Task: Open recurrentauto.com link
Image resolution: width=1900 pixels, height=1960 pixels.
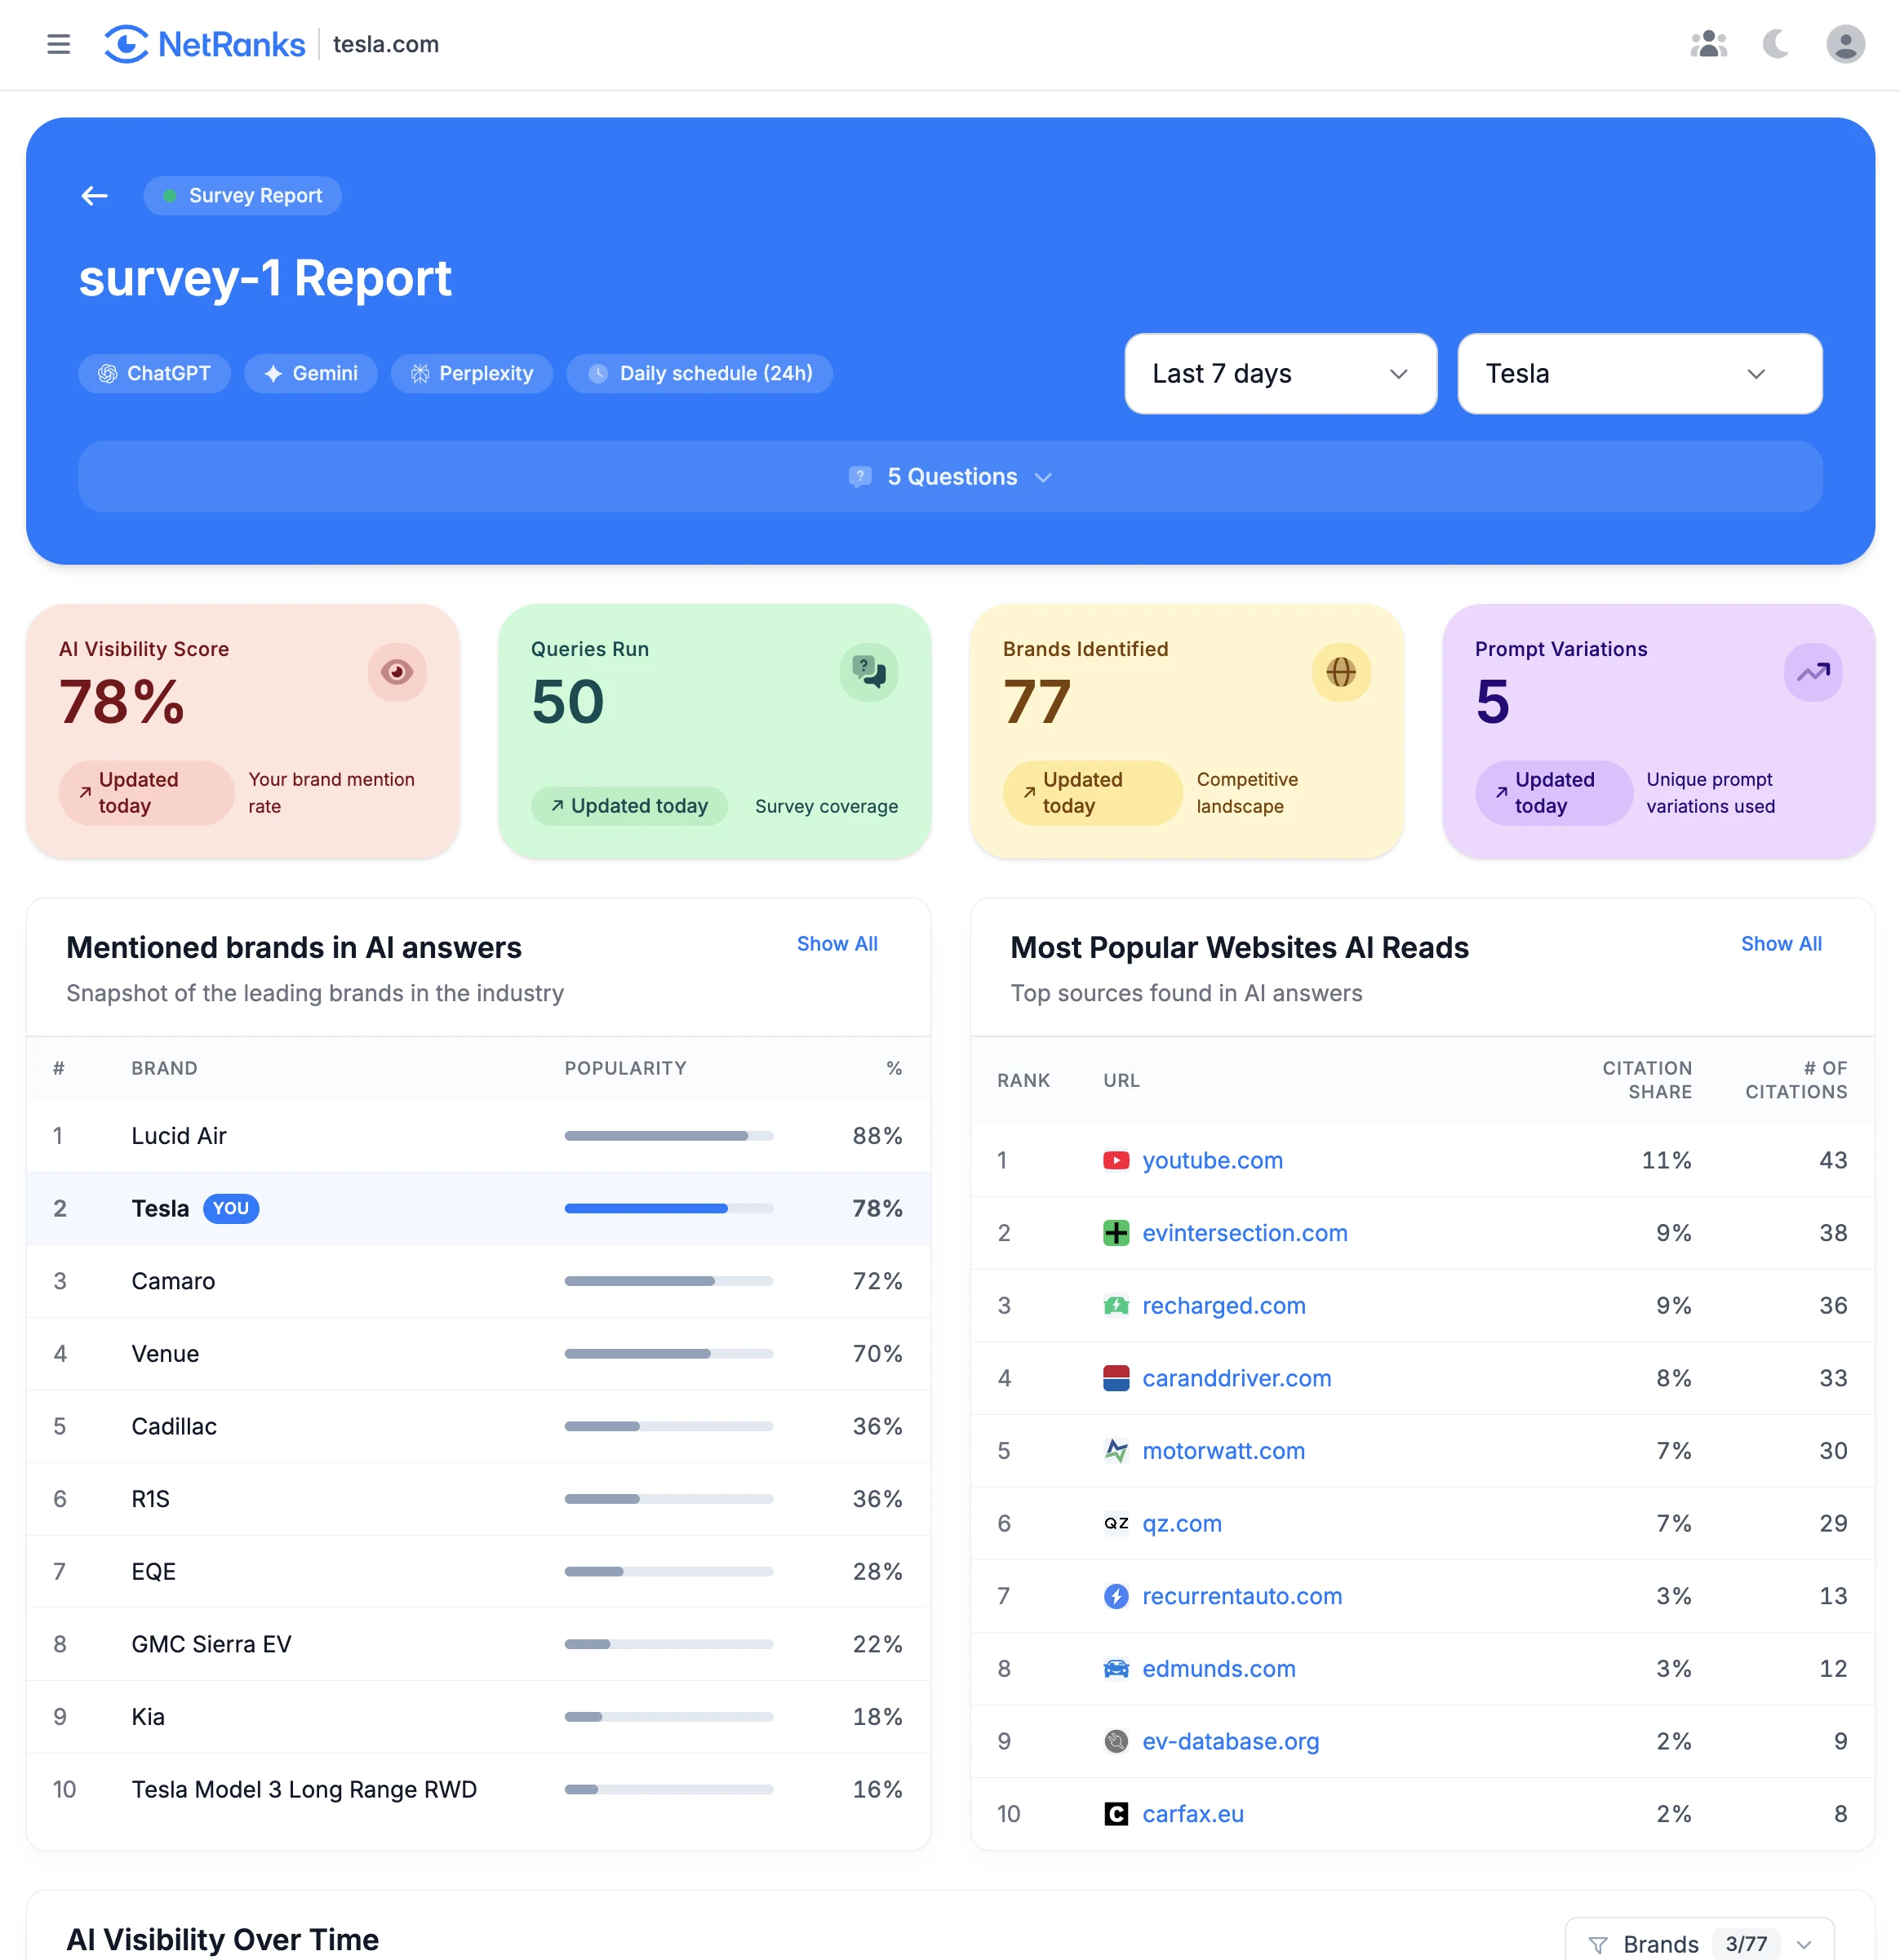Action: (1242, 1596)
